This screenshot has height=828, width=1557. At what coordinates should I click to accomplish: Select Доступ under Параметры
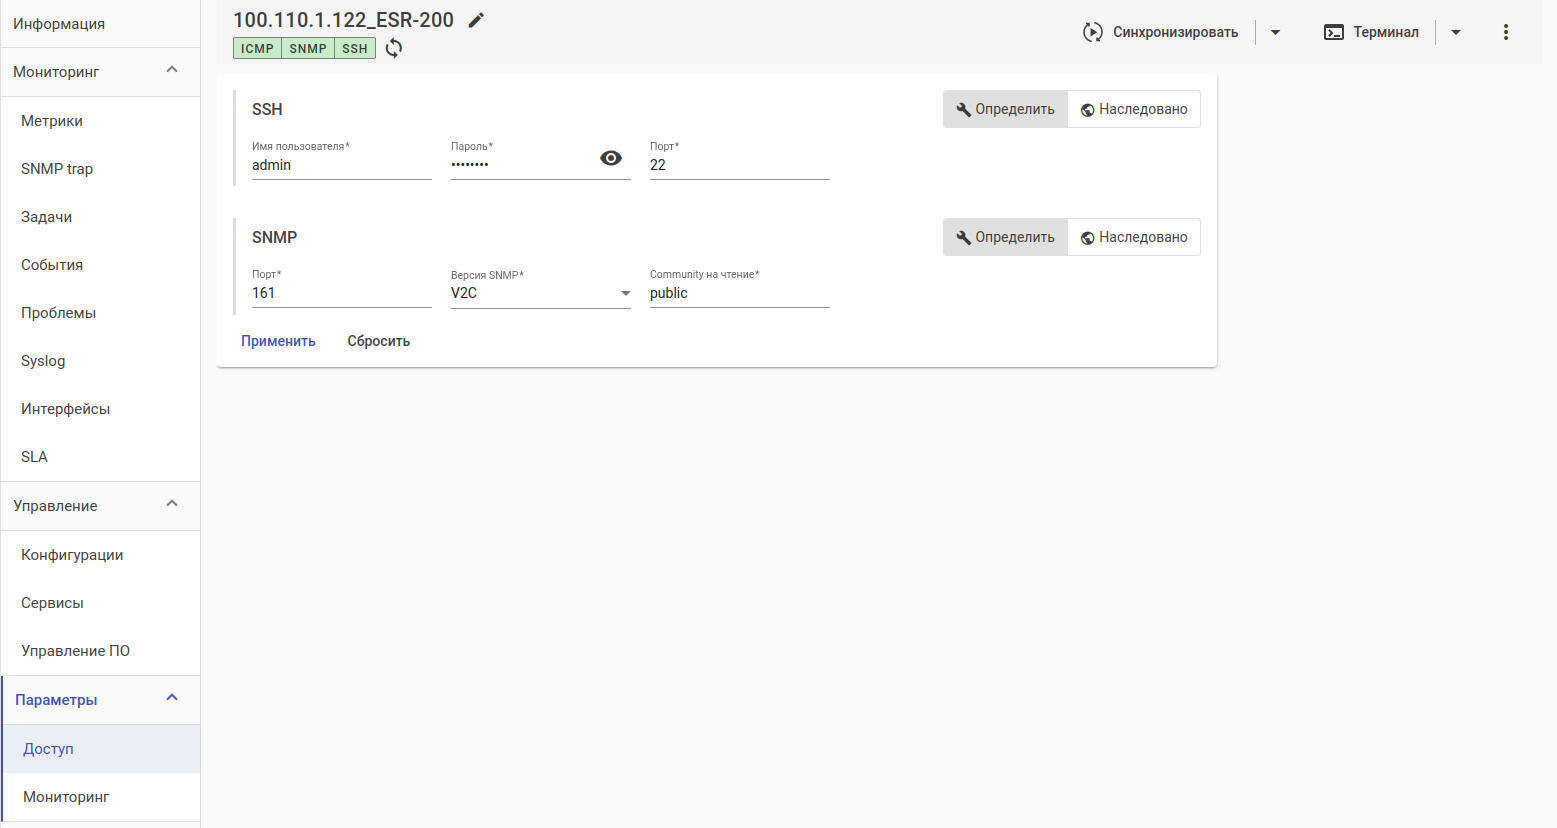101,749
